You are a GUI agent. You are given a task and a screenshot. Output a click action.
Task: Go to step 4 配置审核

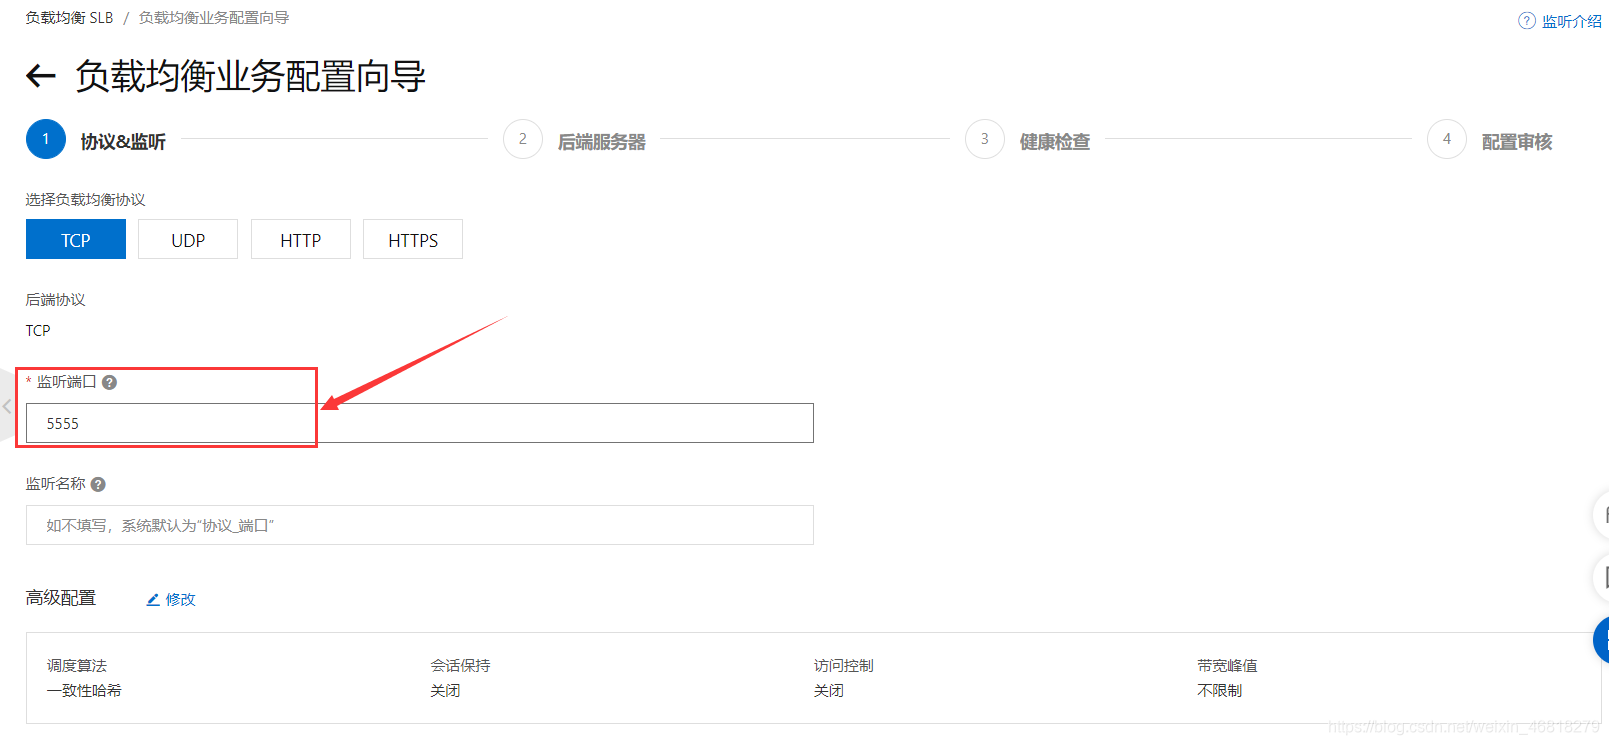1490,140
